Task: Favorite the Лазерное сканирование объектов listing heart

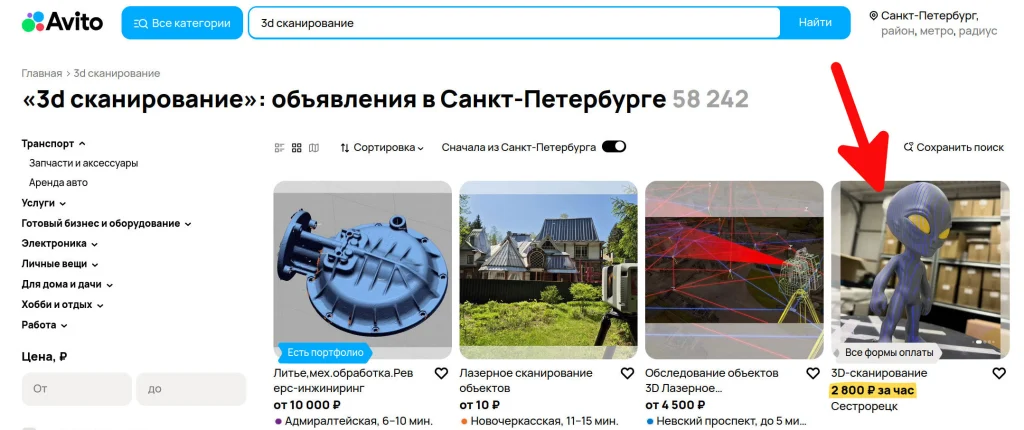Action: pyautogui.click(x=627, y=373)
